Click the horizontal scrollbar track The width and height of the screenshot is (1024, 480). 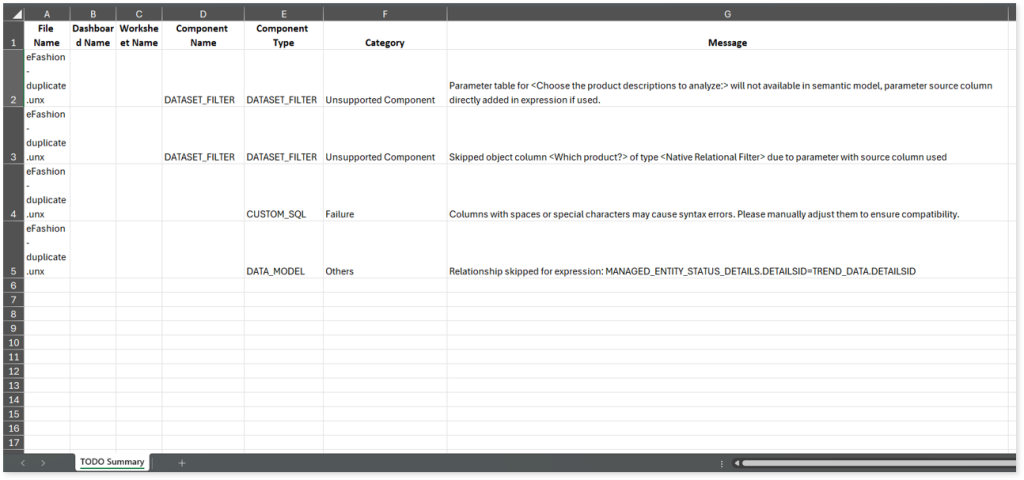click(x=880, y=463)
